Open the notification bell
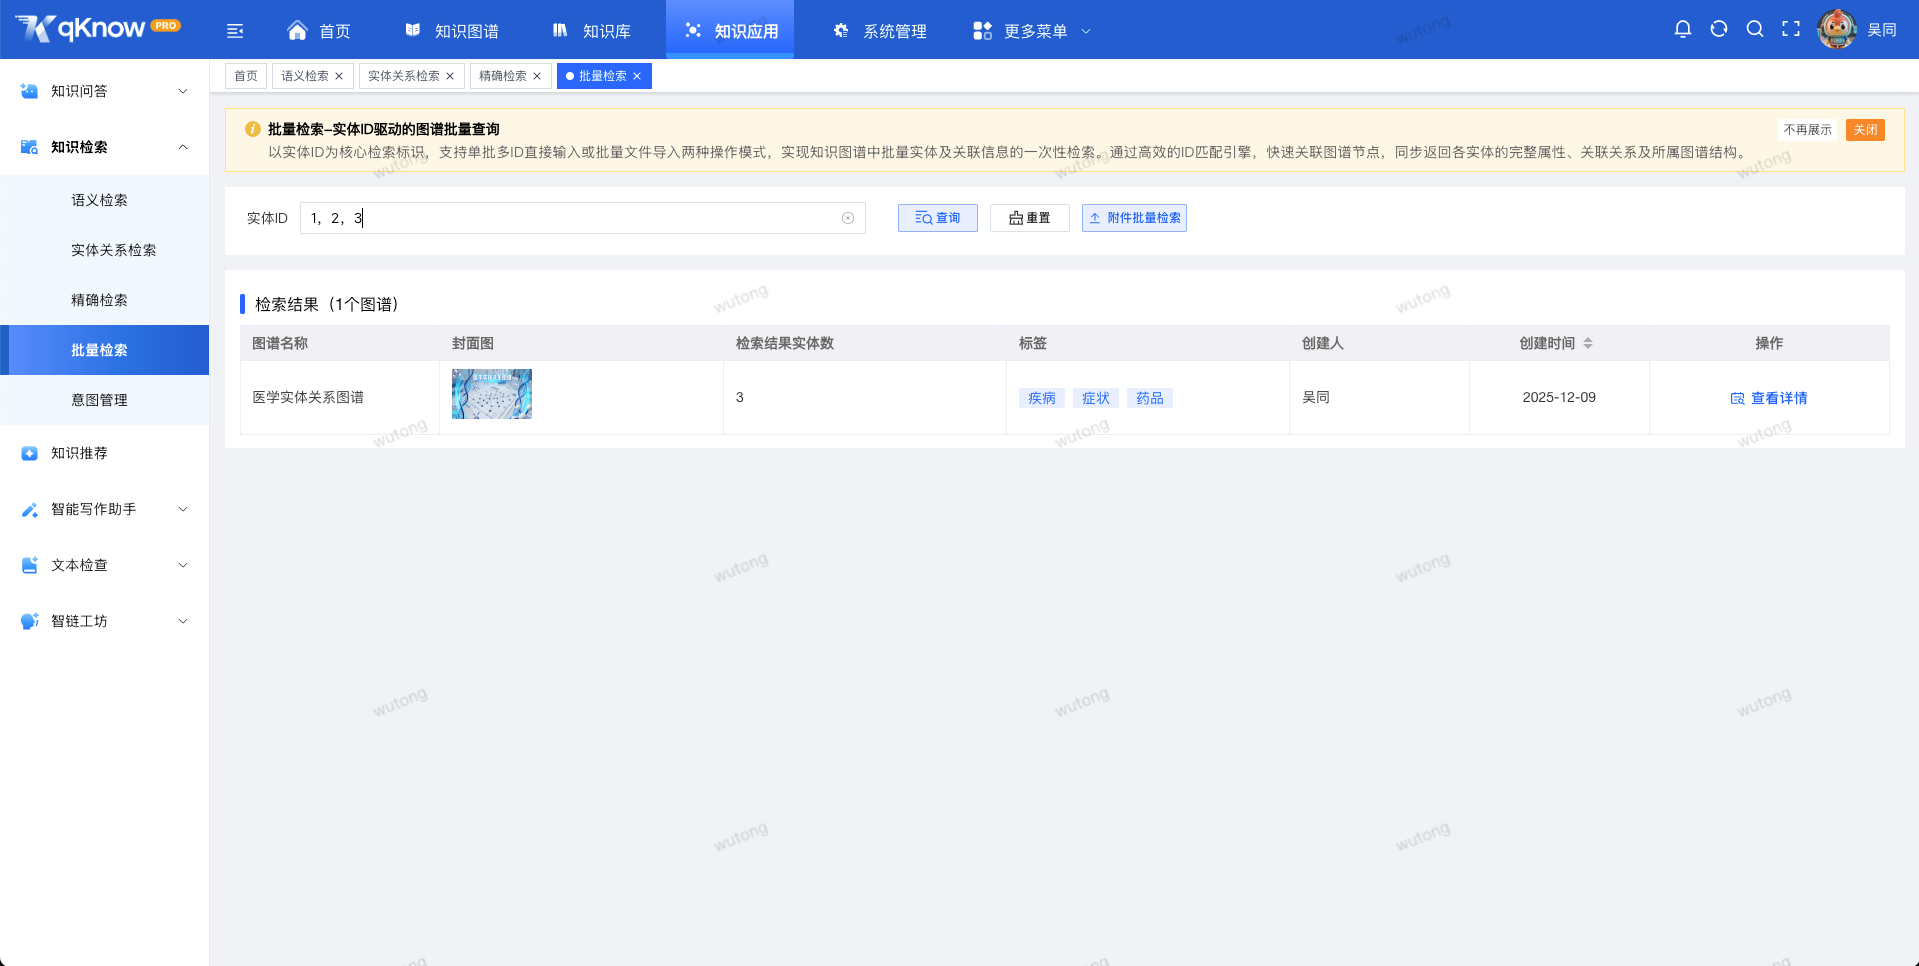The height and width of the screenshot is (966, 1919). pyautogui.click(x=1683, y=29)
